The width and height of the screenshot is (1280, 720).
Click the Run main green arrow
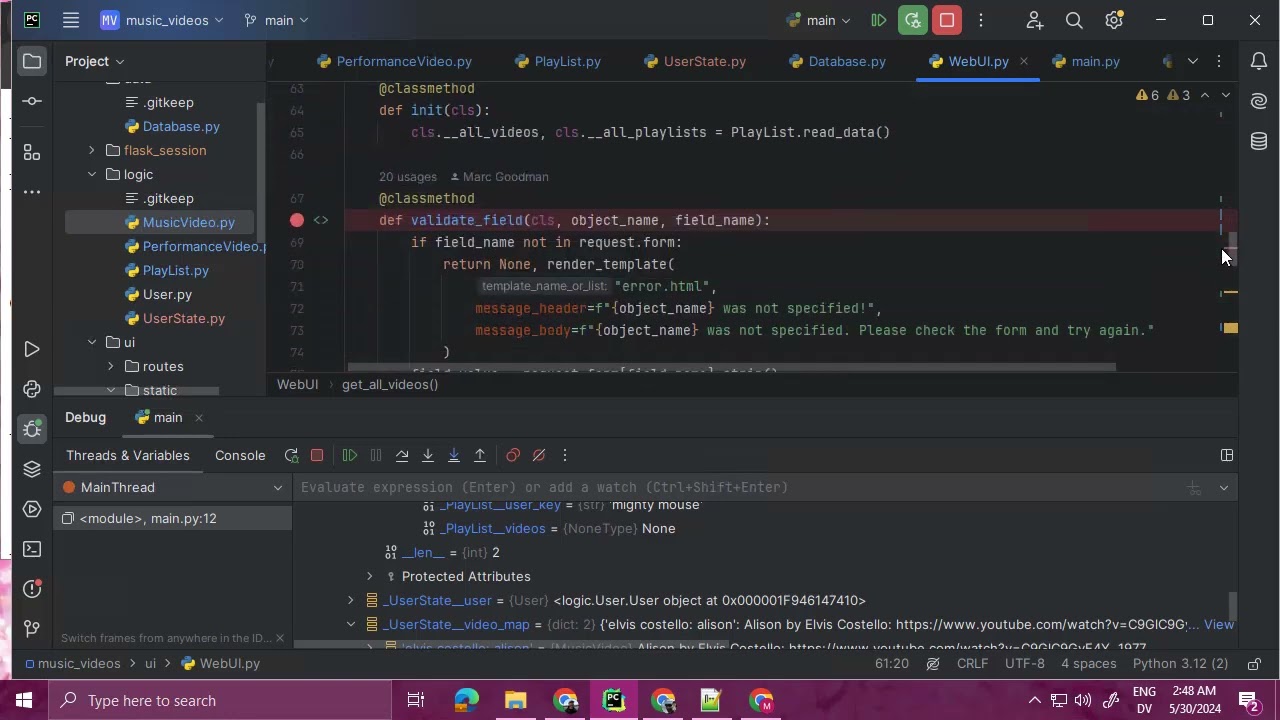(x=879, y=20)
